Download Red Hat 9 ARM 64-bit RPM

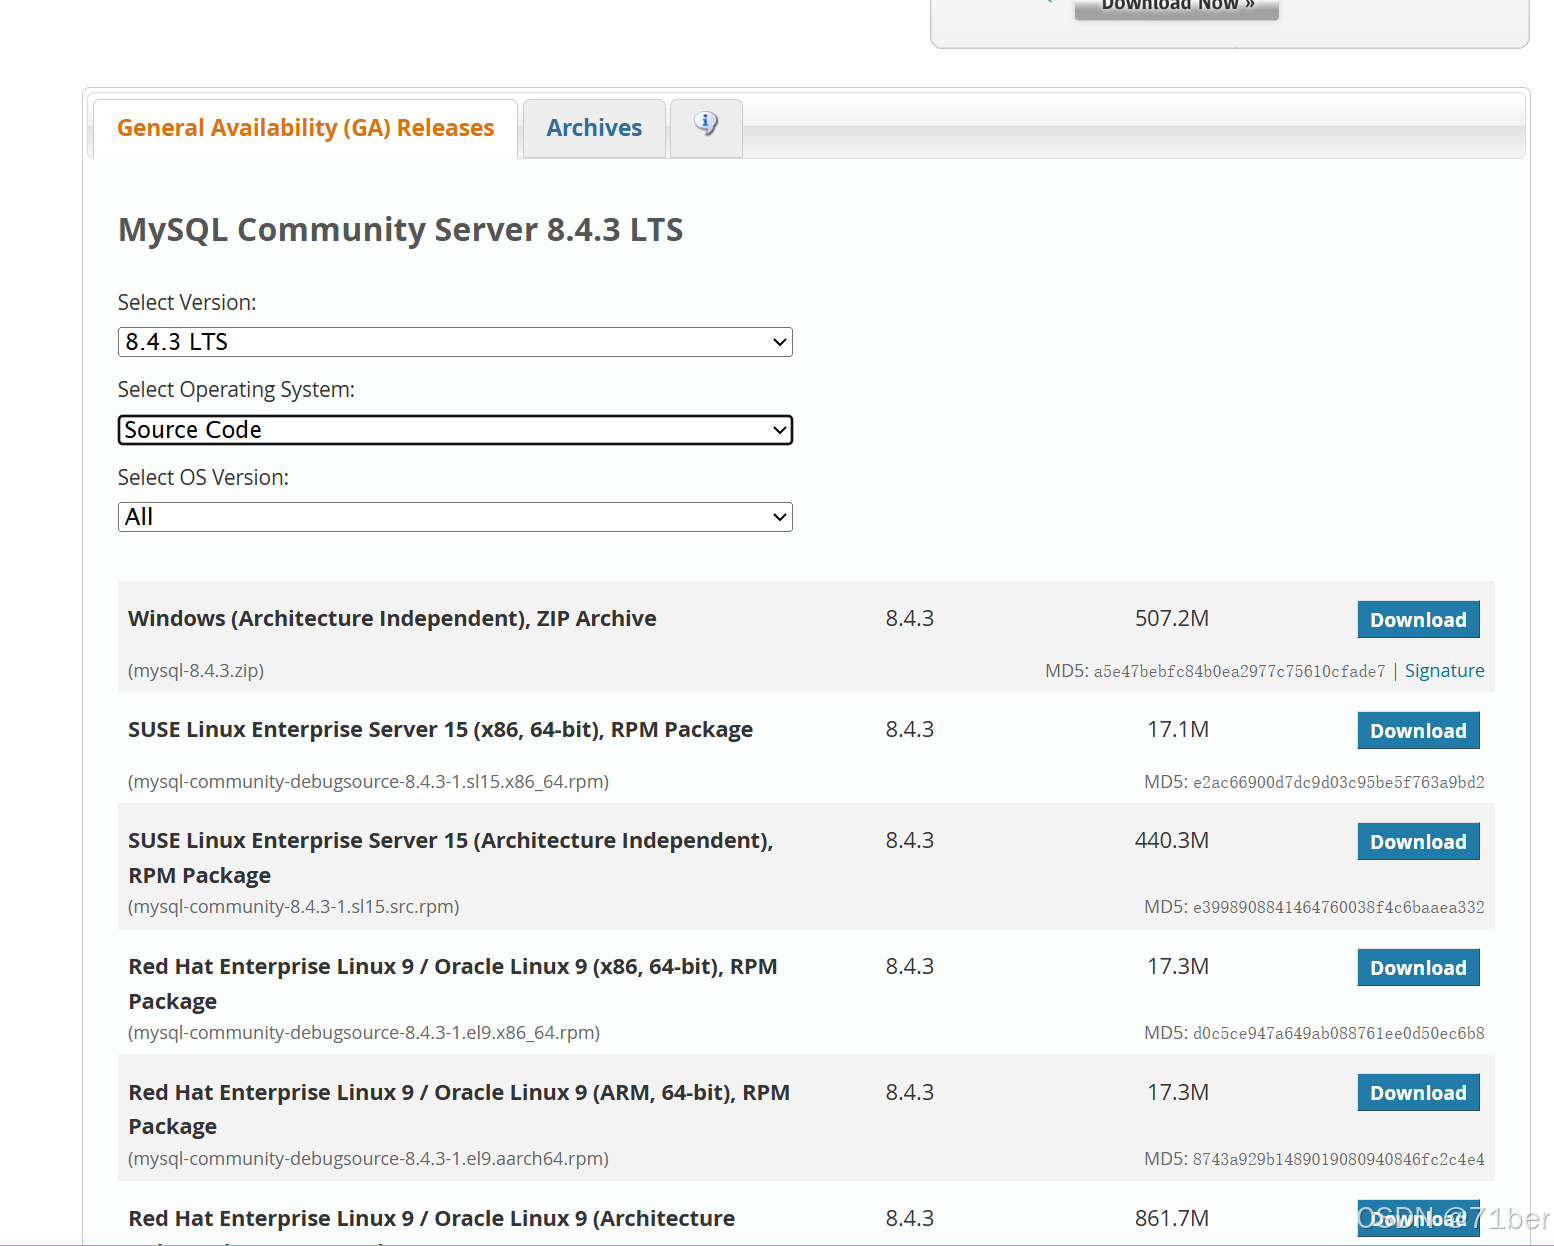[x=1418, y=1093]
